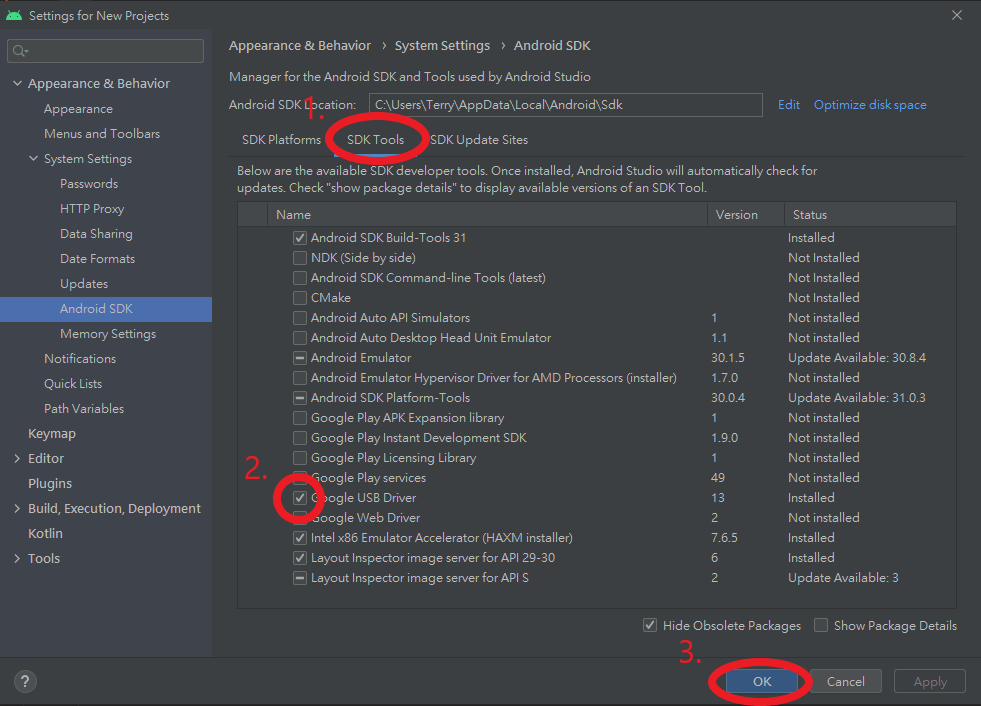Image resolution: width=981 pixels, height=706 pixels.
Task: Expand the Editor section
Action: tap(17, 458)
